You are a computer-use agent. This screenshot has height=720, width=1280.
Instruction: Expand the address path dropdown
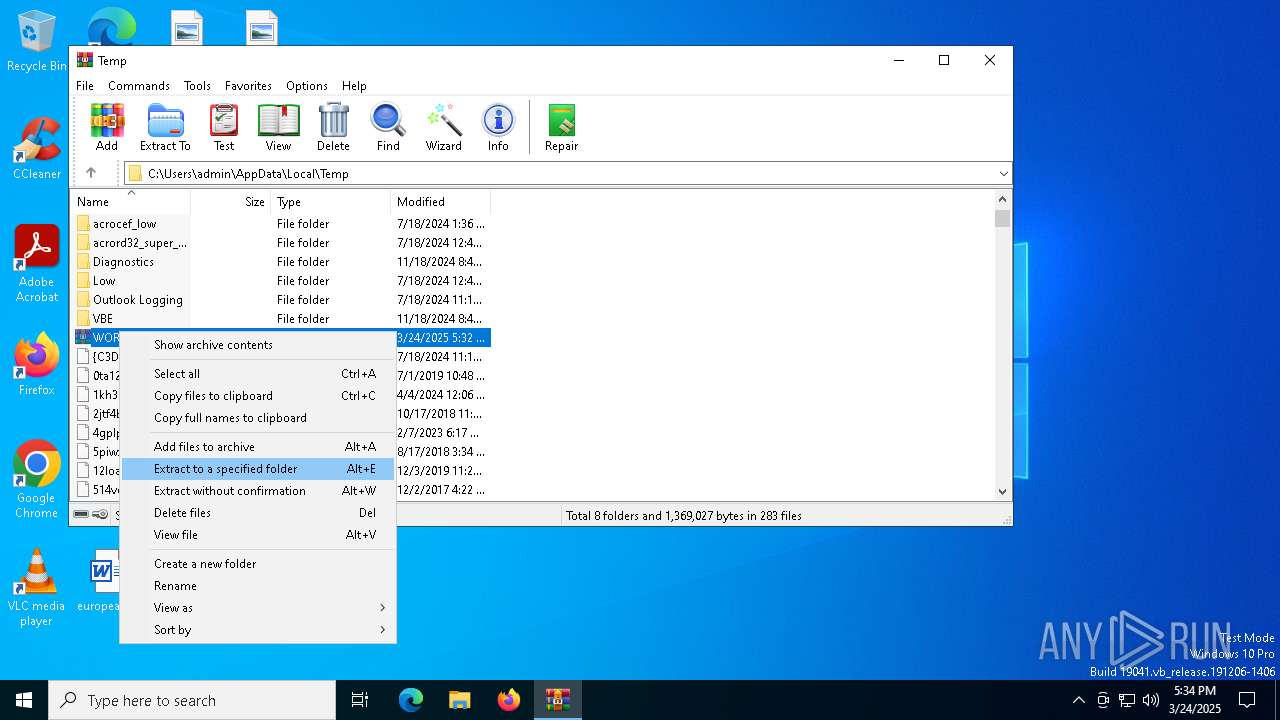(x=1003, y=173)
